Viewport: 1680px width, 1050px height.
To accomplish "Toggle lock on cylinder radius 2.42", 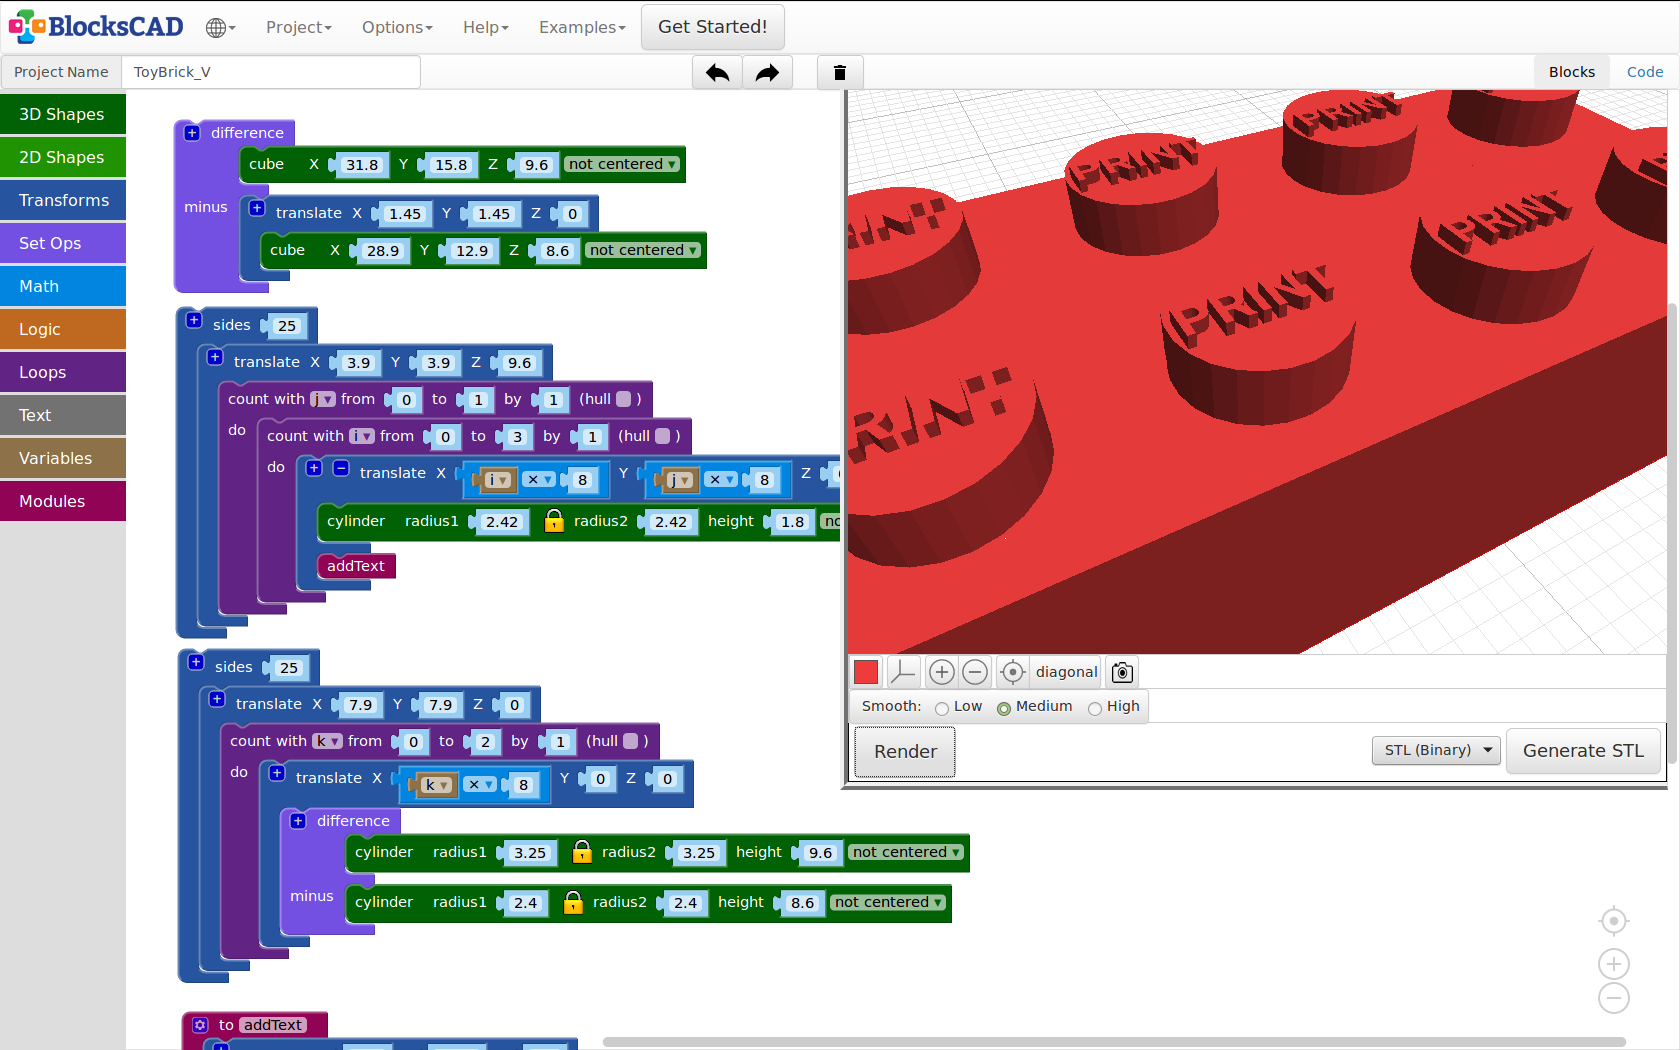I will tap(553, 520).
